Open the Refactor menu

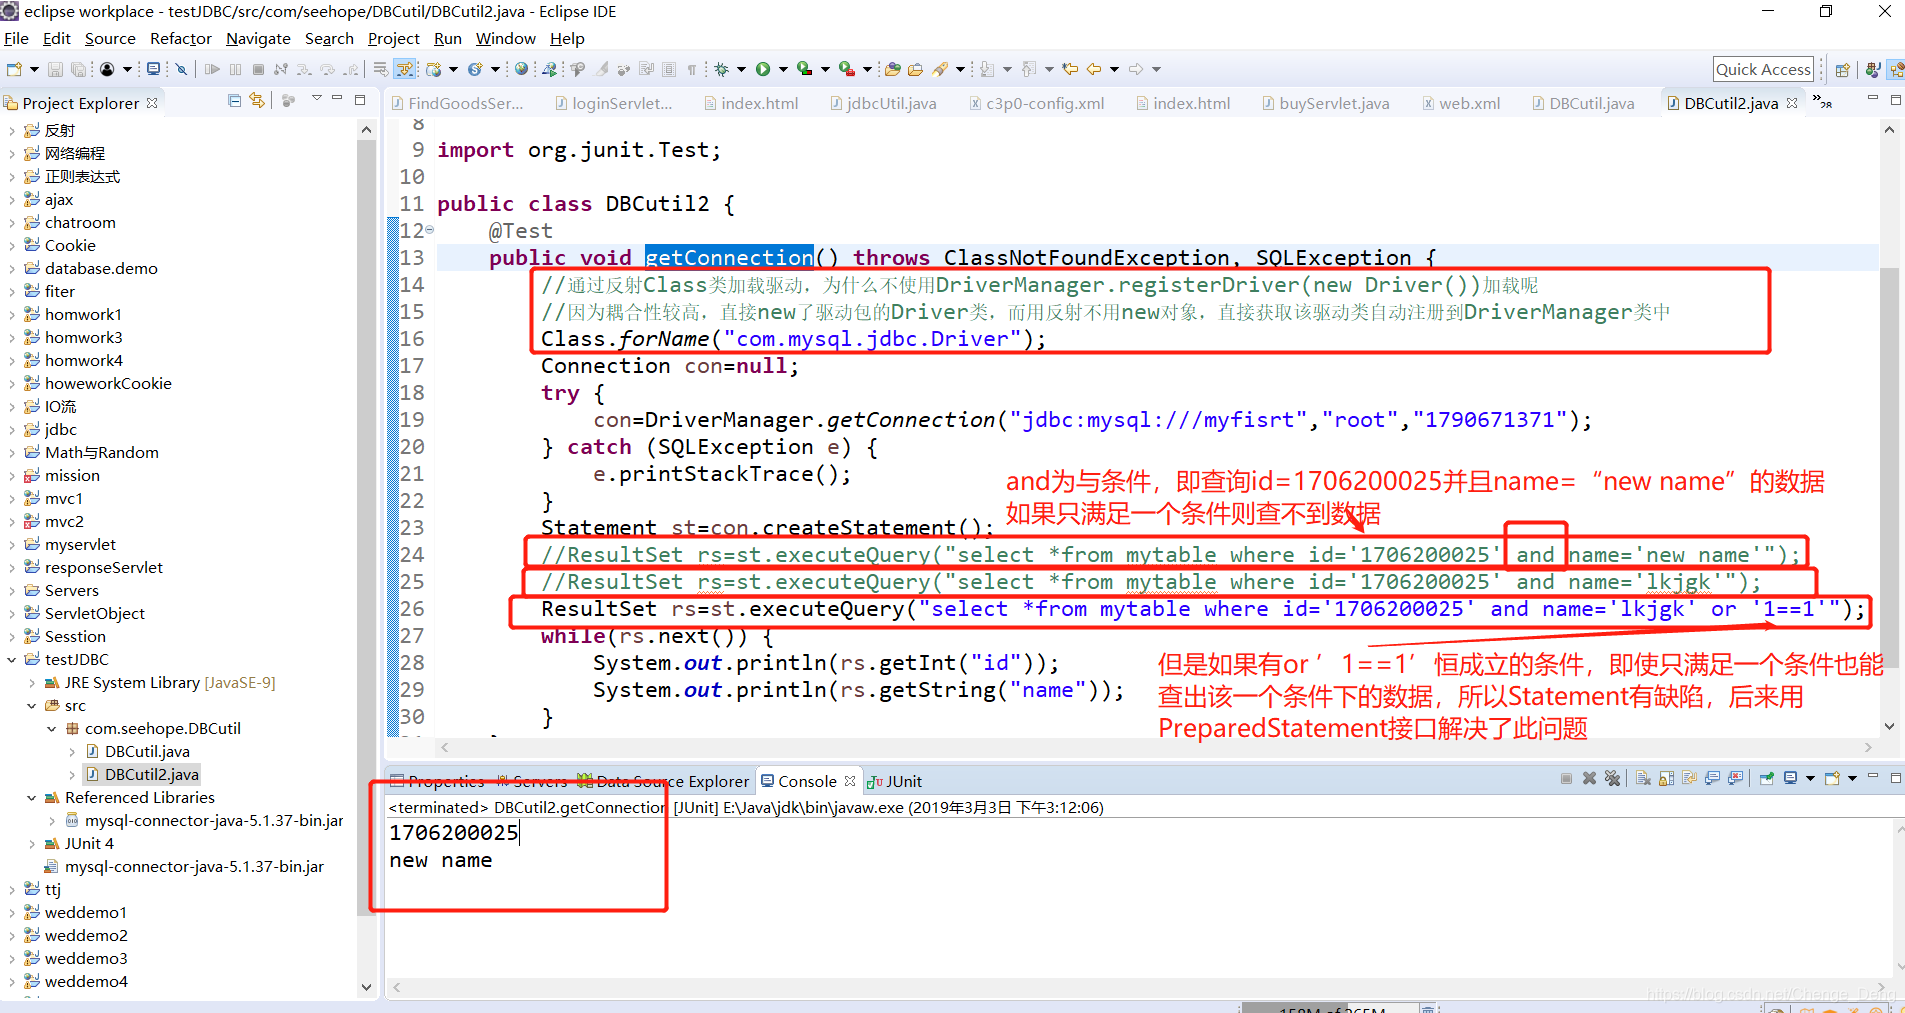pos(181,38)
